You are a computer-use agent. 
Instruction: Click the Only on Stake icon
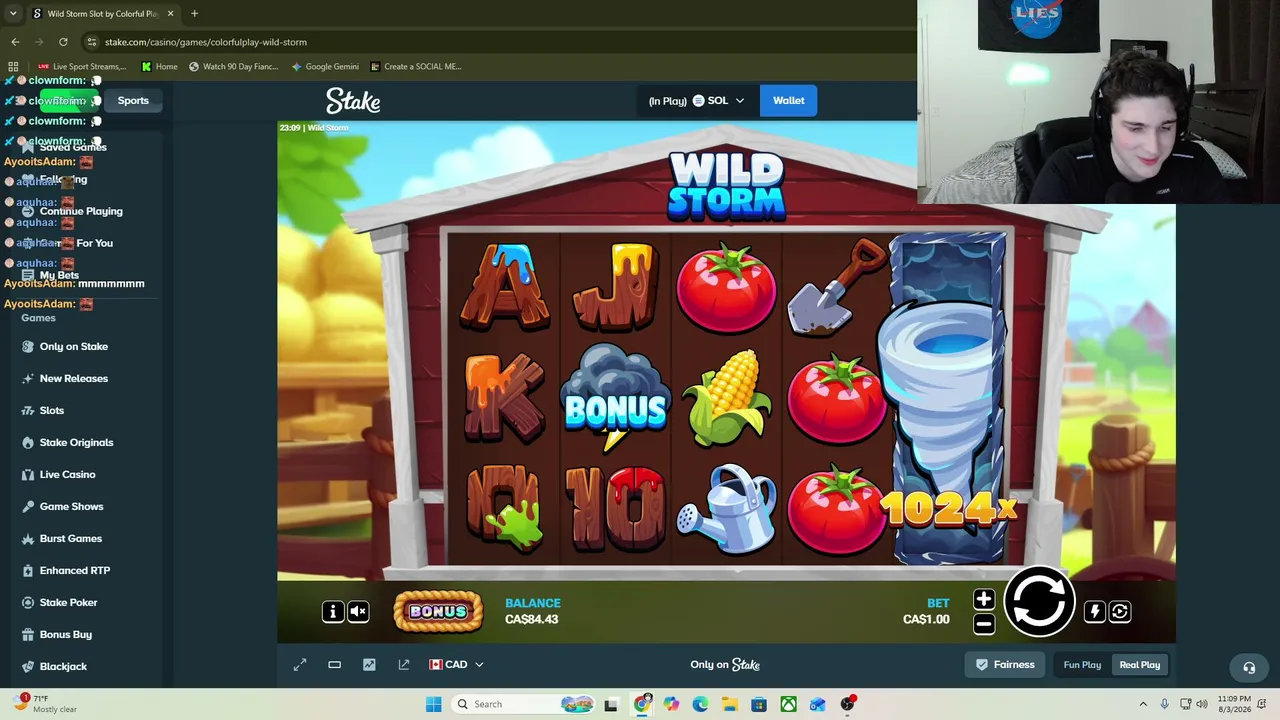tap(28, 346)
